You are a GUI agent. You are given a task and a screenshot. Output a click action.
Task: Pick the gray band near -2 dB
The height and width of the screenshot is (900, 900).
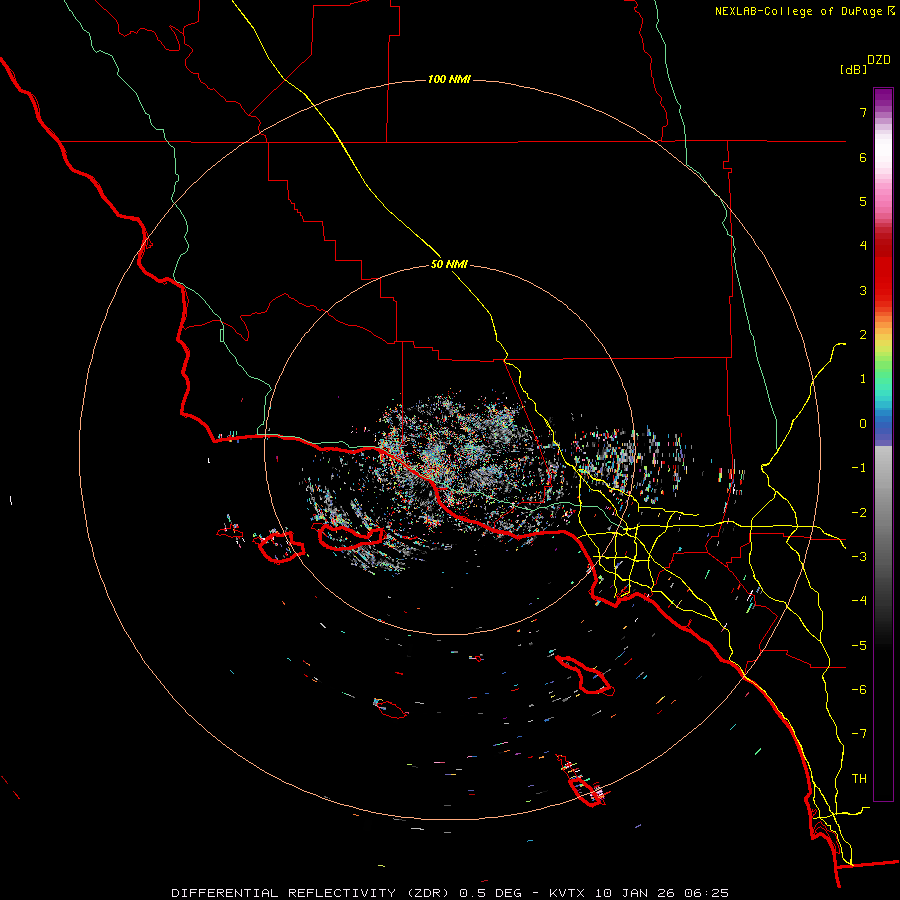pos(883,511)
